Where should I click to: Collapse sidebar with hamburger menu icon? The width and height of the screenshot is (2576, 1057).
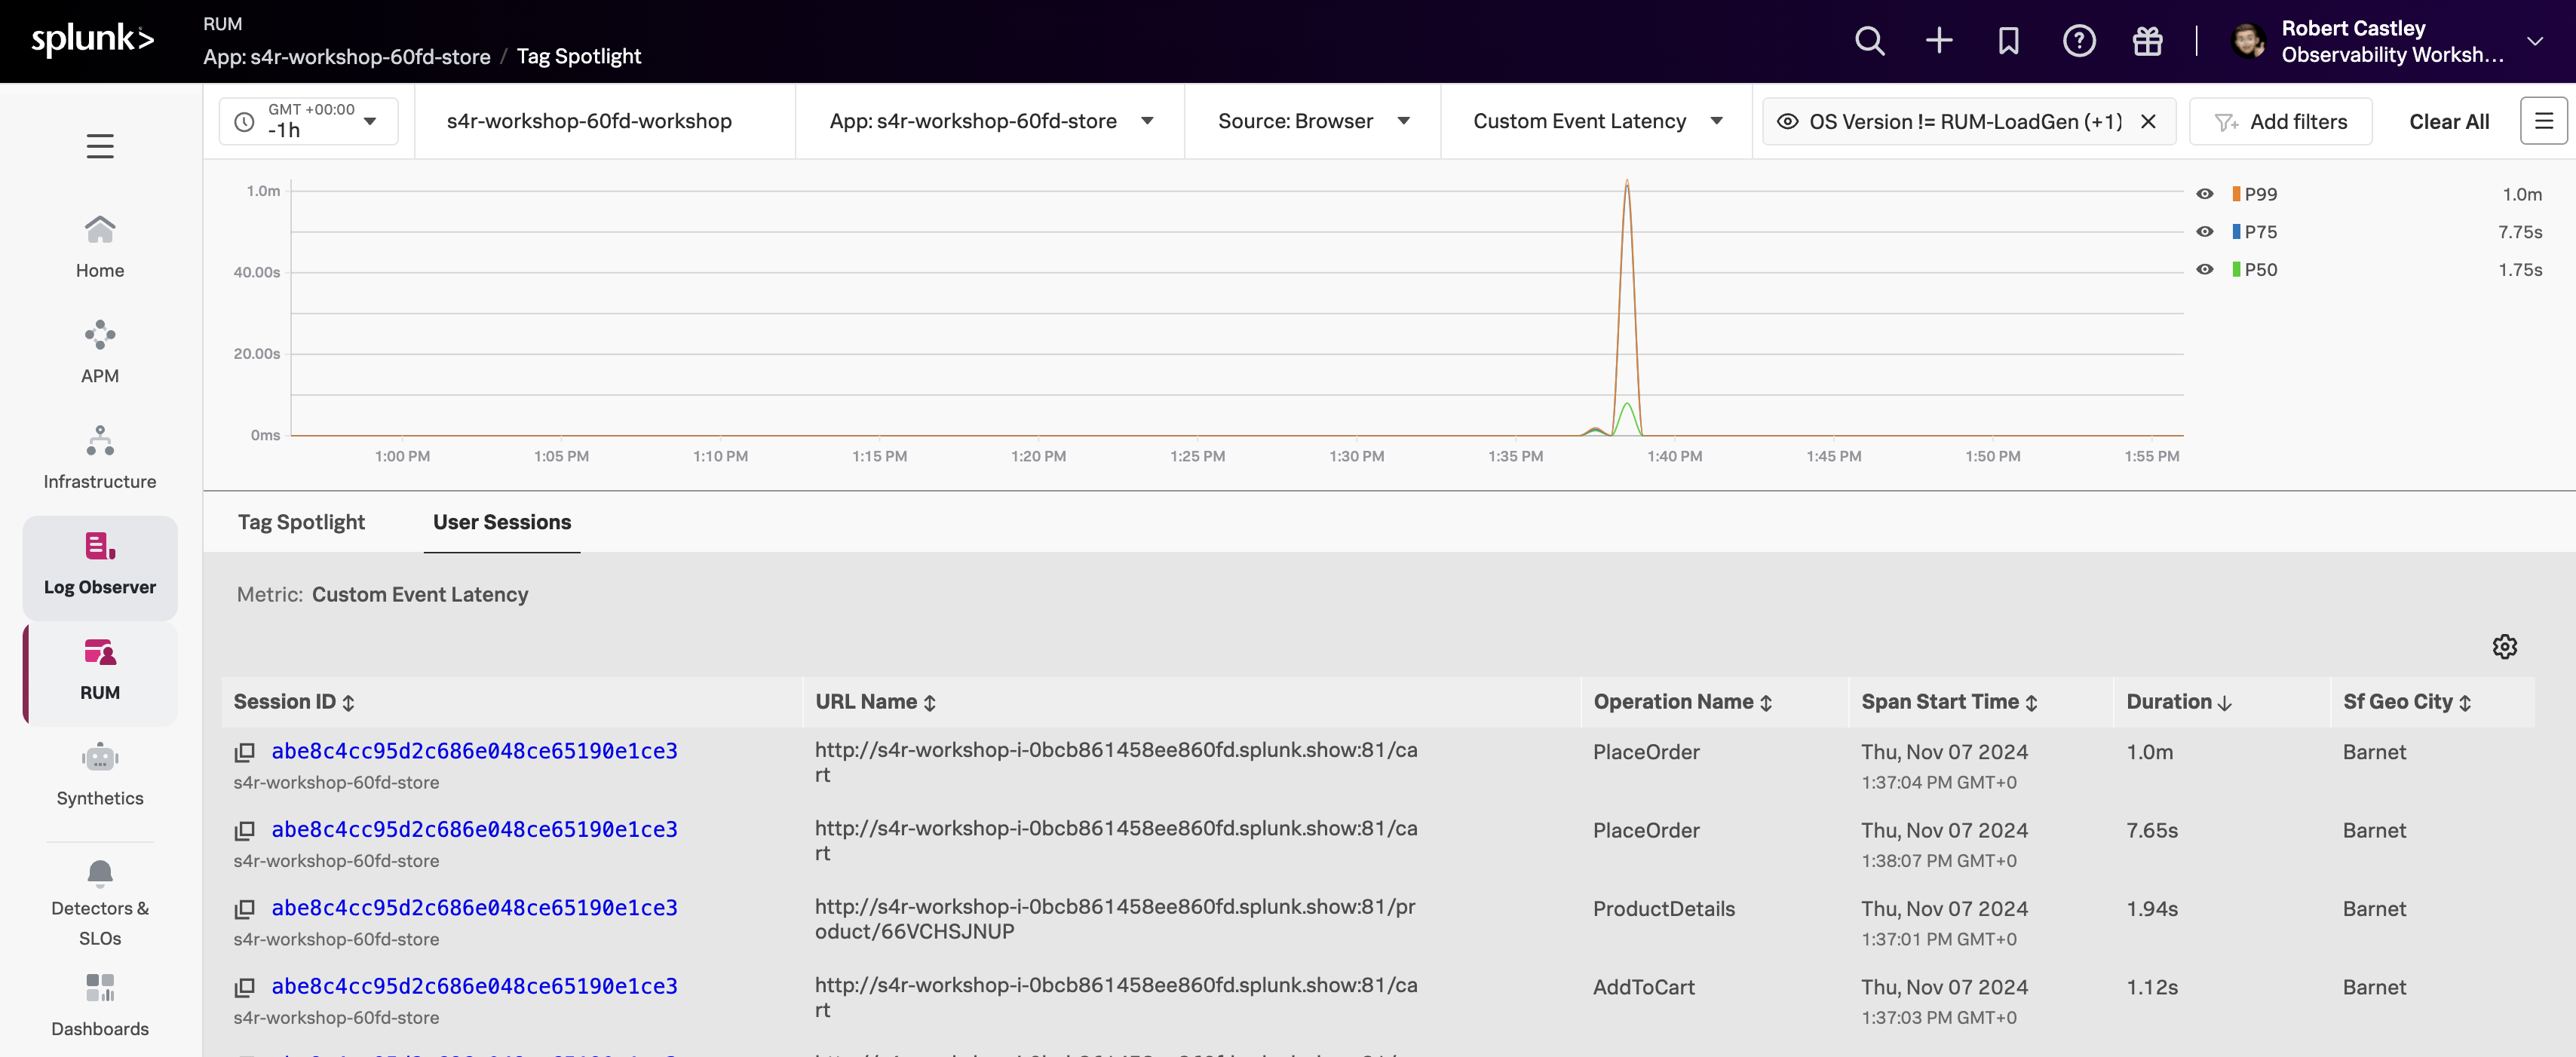(x=100, y=146)
